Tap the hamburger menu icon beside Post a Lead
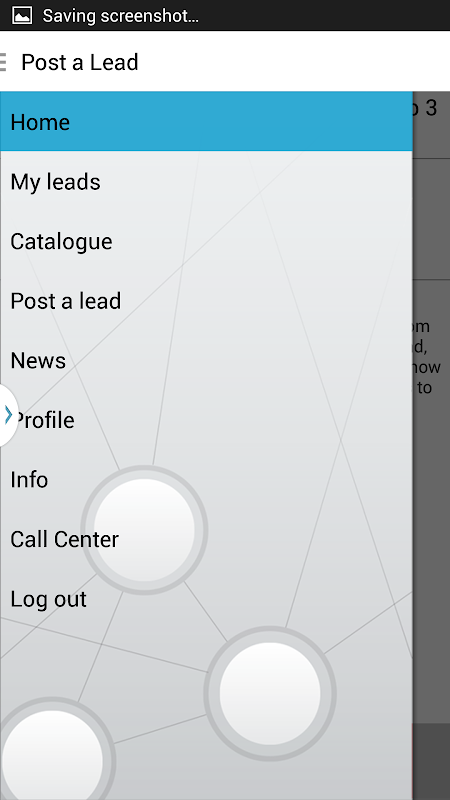 click(3, 62)
